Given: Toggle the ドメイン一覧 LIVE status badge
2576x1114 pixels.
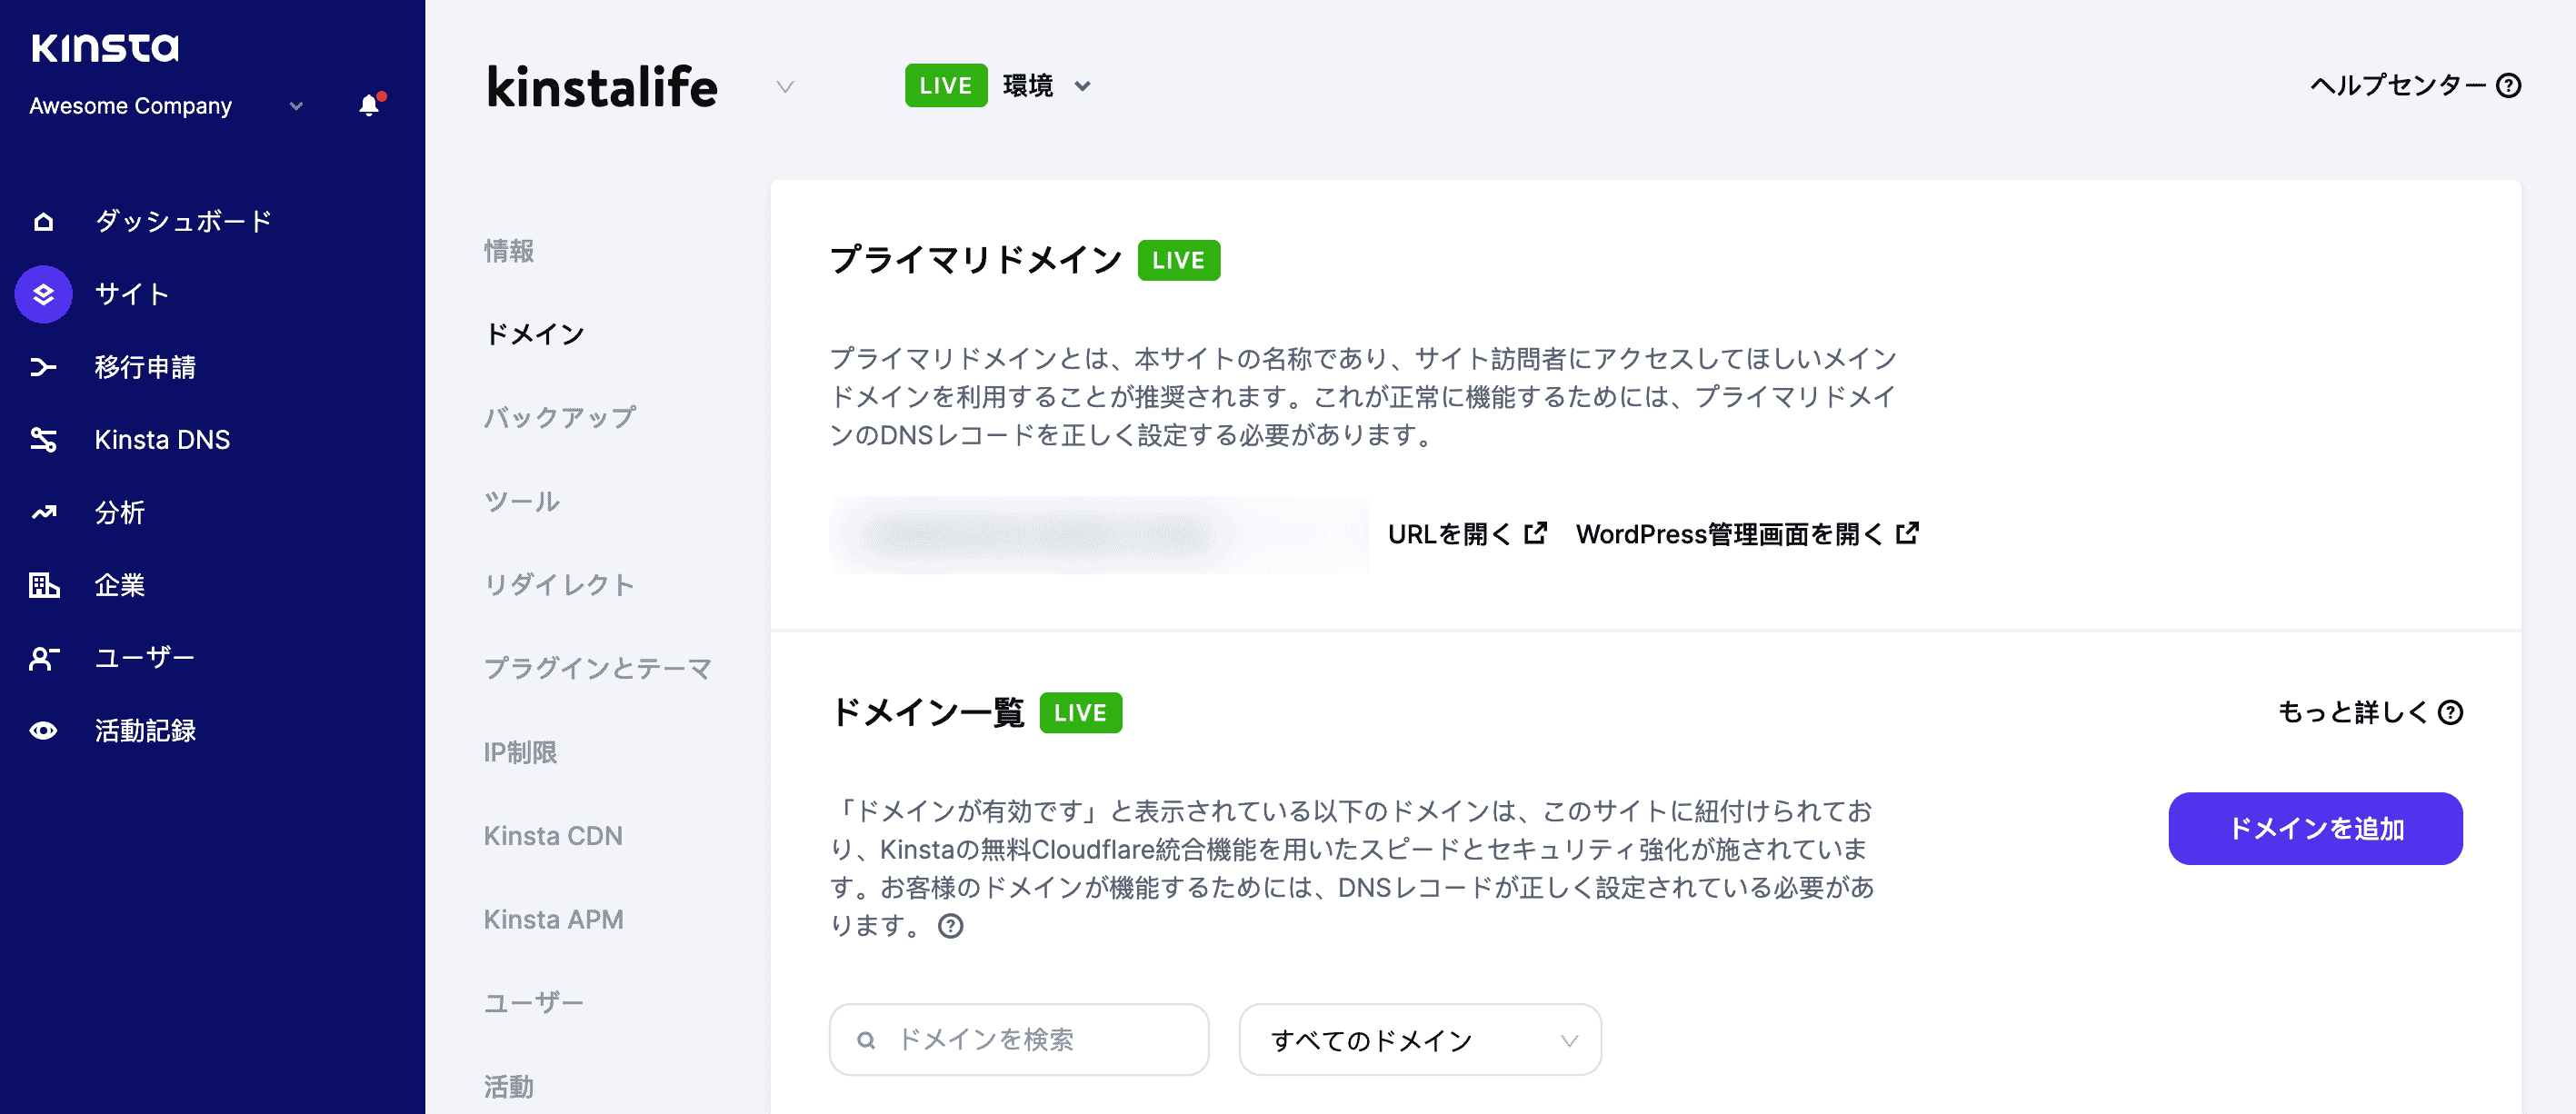Looking at the screenshot, I should click(1079, 713).
